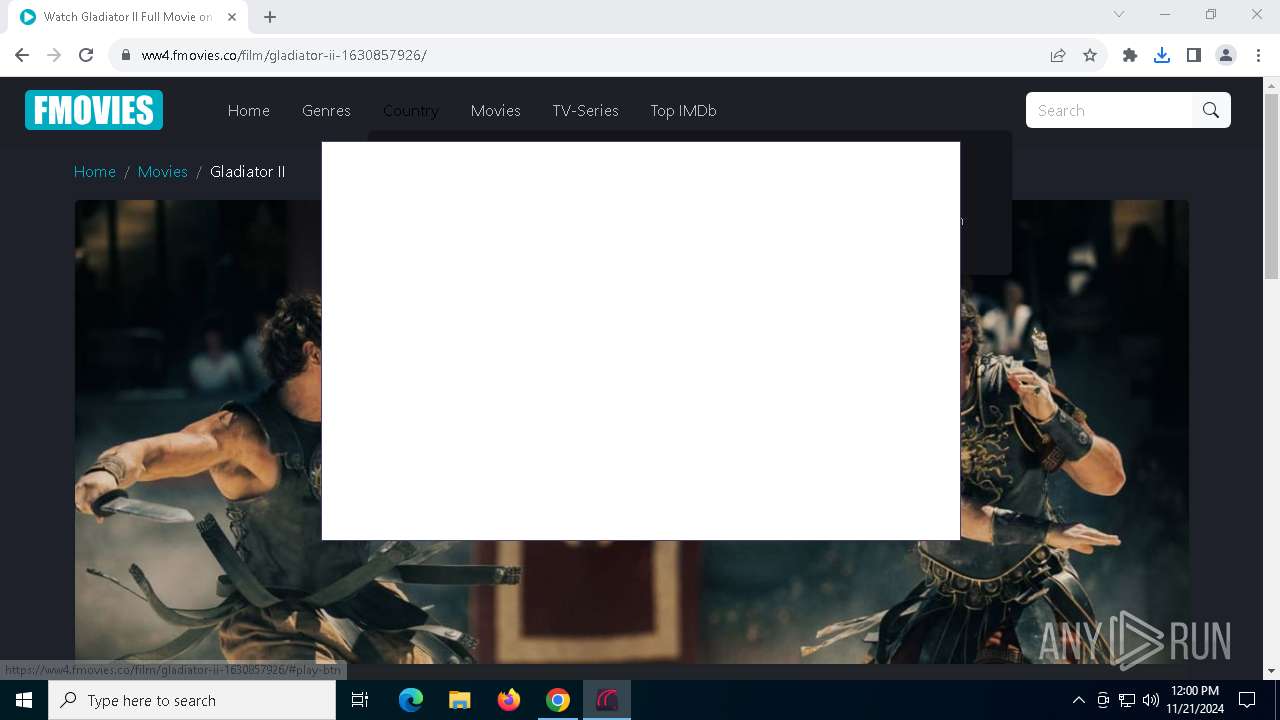
Task: Click the scrollbar down arrow
Action: click(1272, 671)
